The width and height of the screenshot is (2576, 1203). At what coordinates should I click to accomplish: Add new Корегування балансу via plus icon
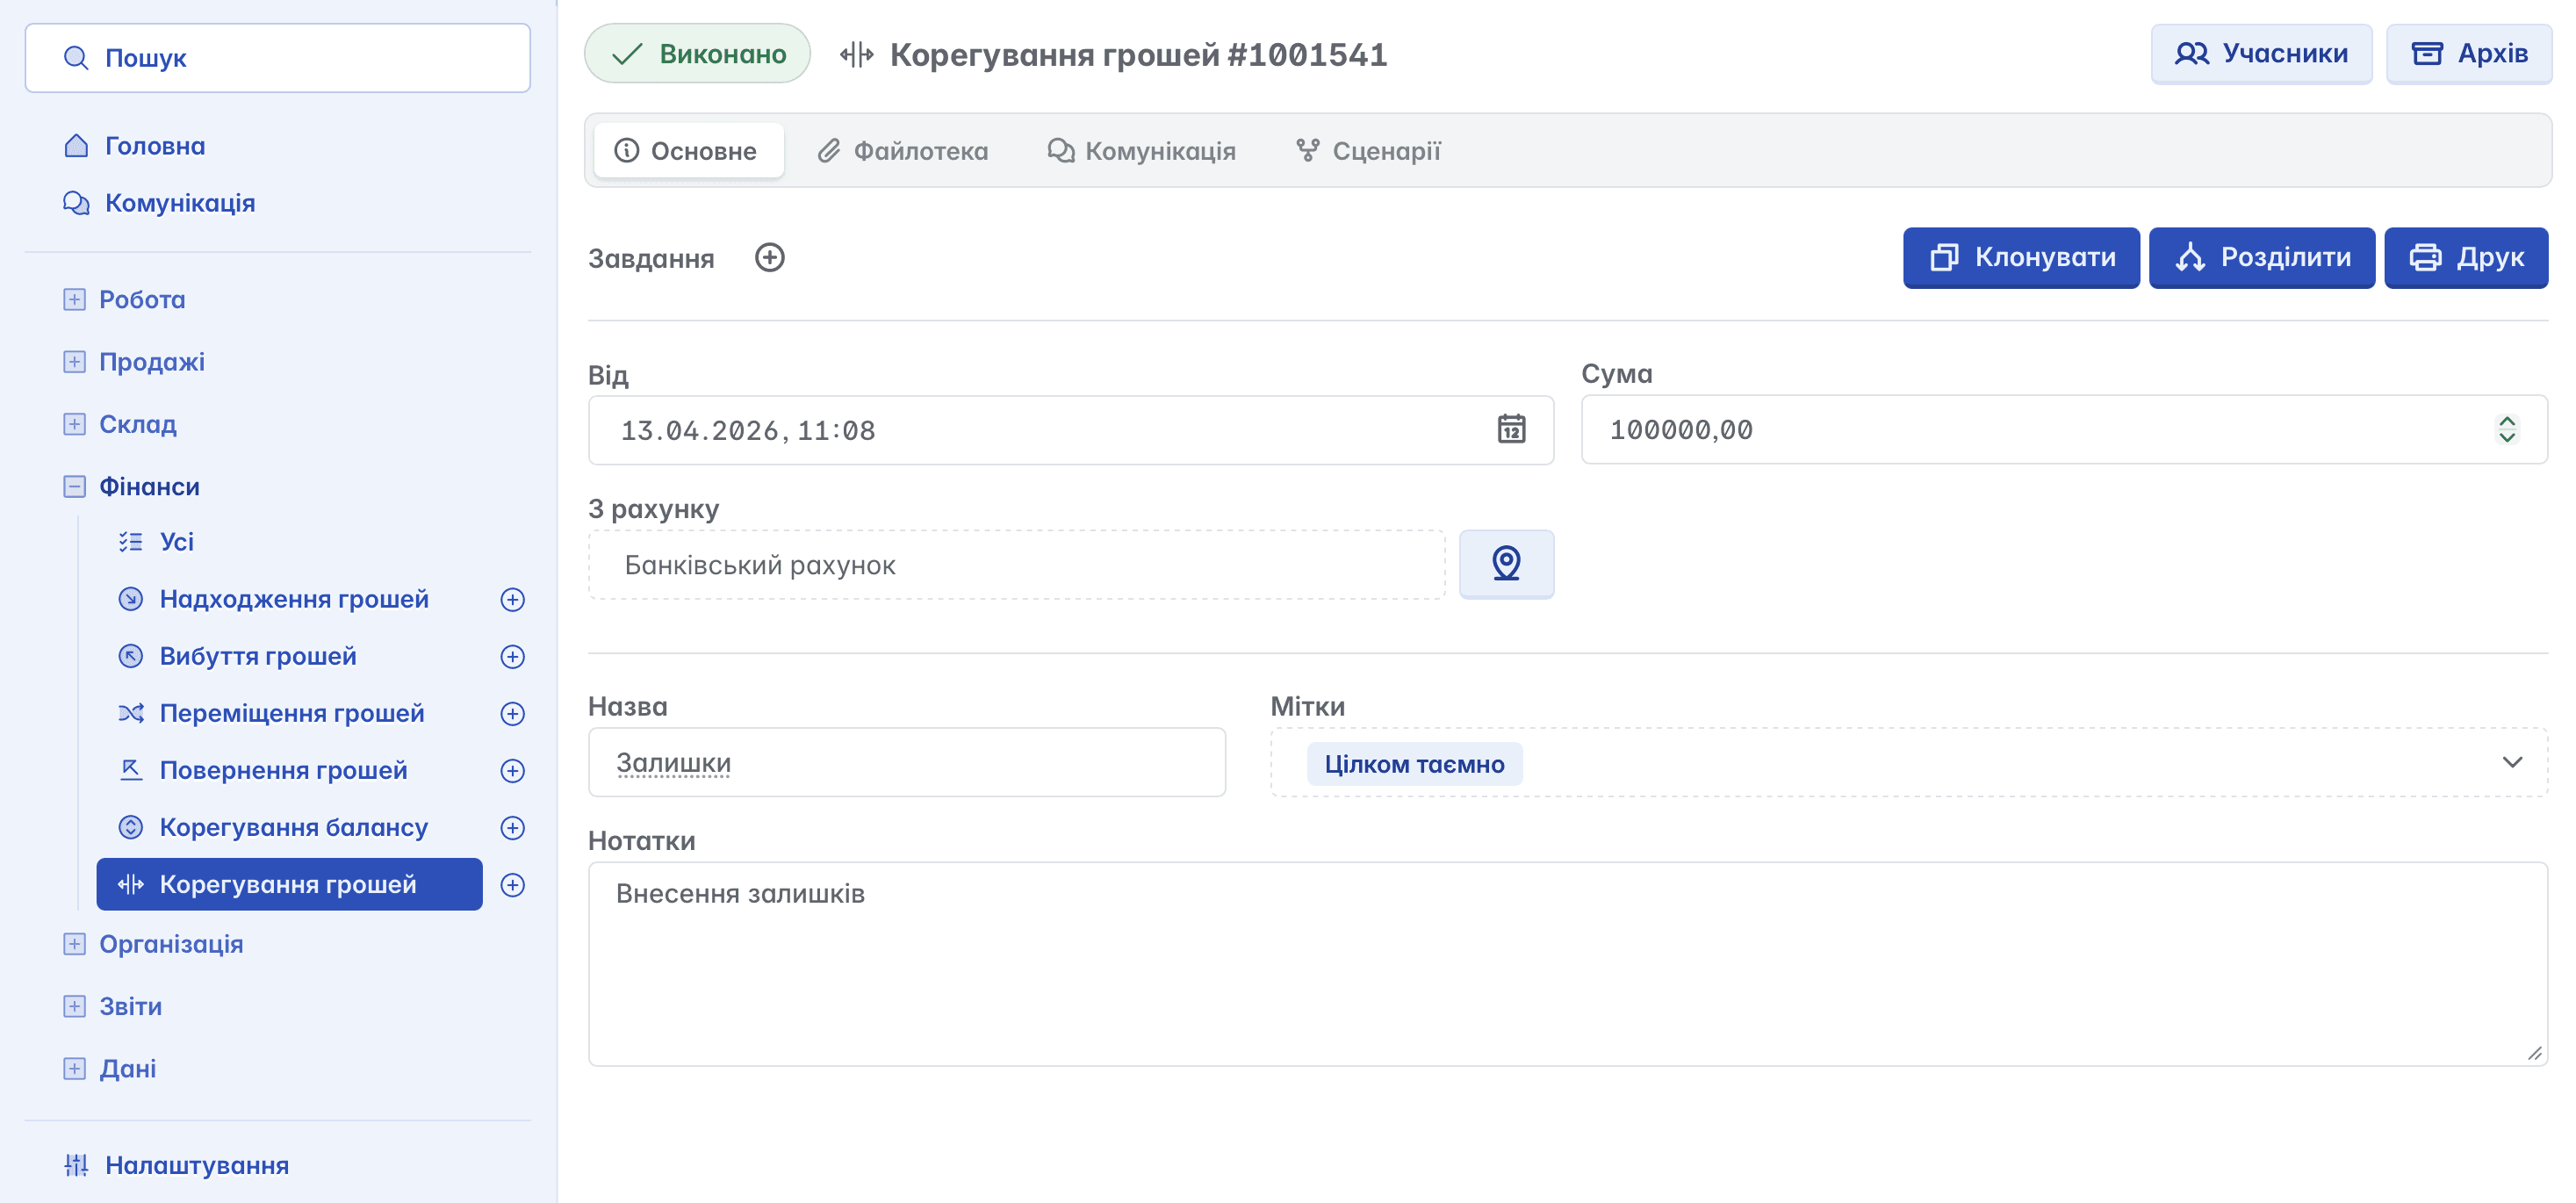coord(512,828)
